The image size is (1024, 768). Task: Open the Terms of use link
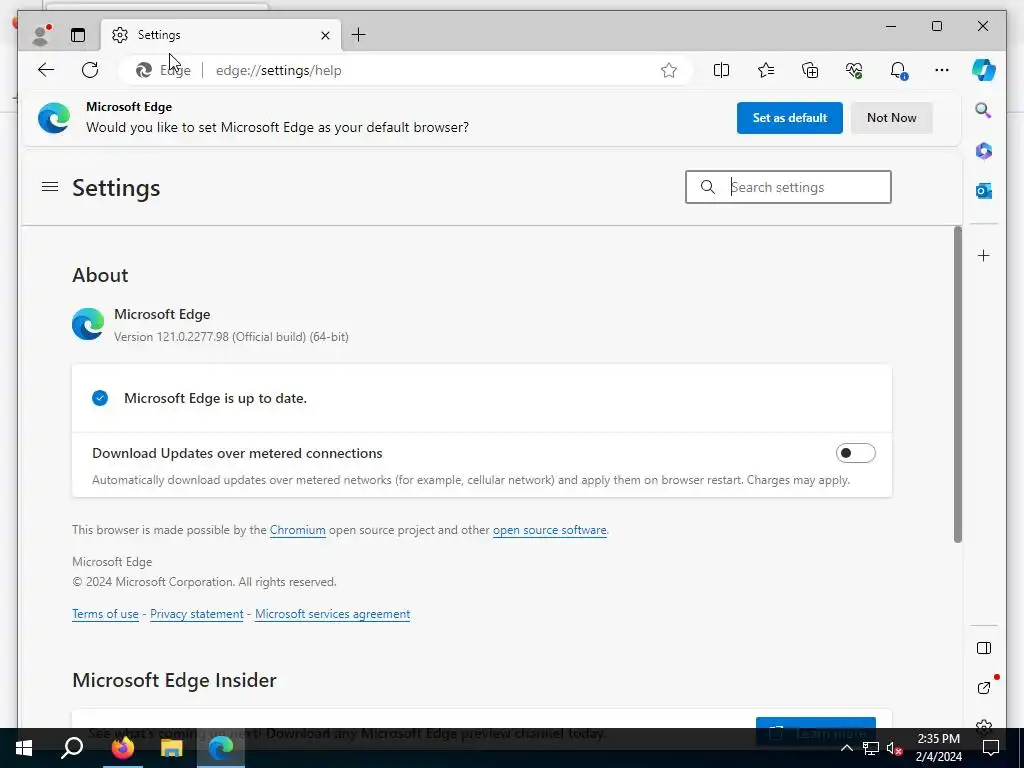[105, 615]
